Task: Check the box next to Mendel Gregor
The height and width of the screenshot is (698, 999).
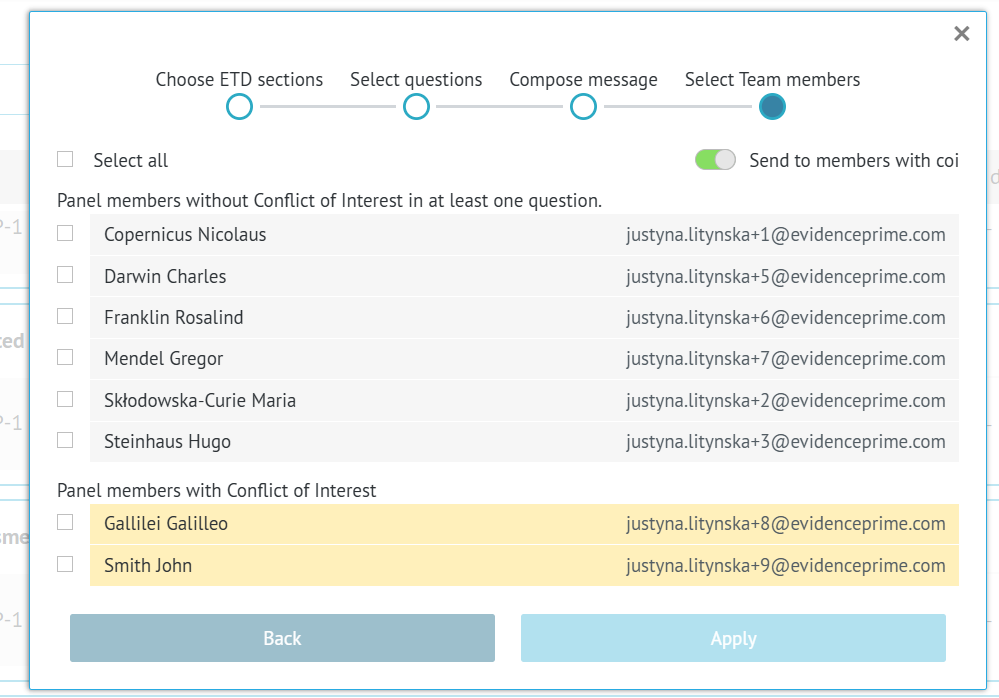Action: [66, 357]
